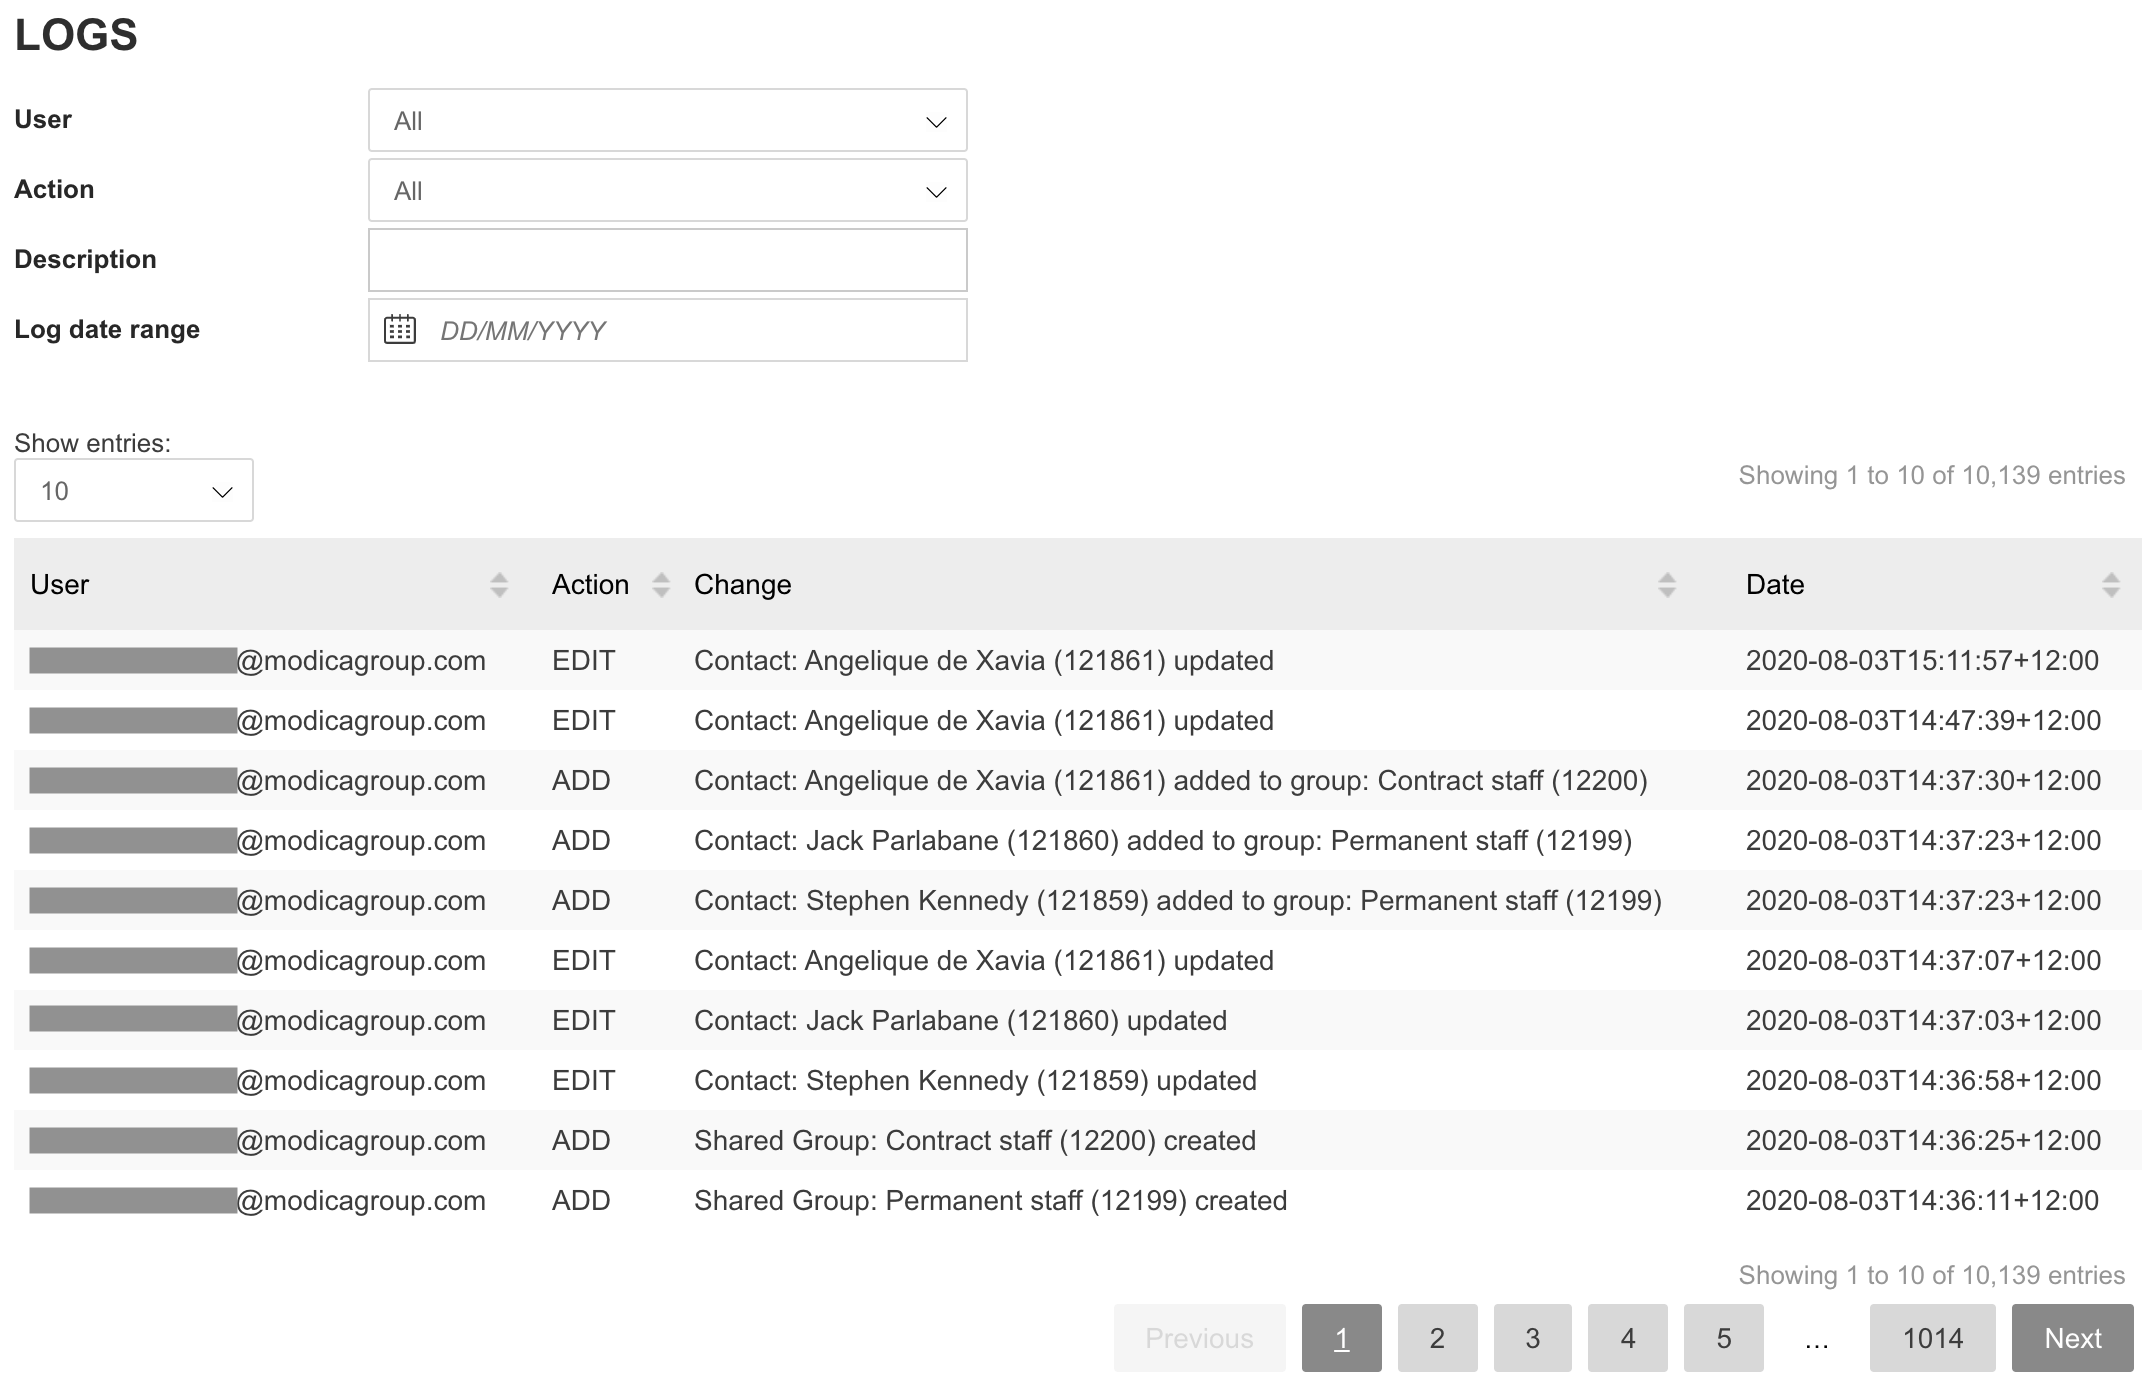This screenshot has width=2150, height=1378.
Task: Click the calendar icon in Log date range
Action: tap(400, 330)
